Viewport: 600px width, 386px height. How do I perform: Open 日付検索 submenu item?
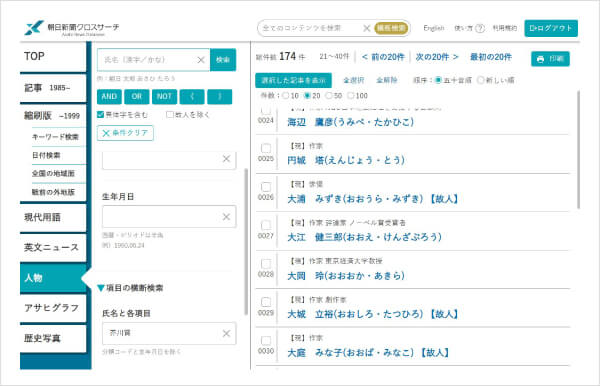[x=46, y=155]
